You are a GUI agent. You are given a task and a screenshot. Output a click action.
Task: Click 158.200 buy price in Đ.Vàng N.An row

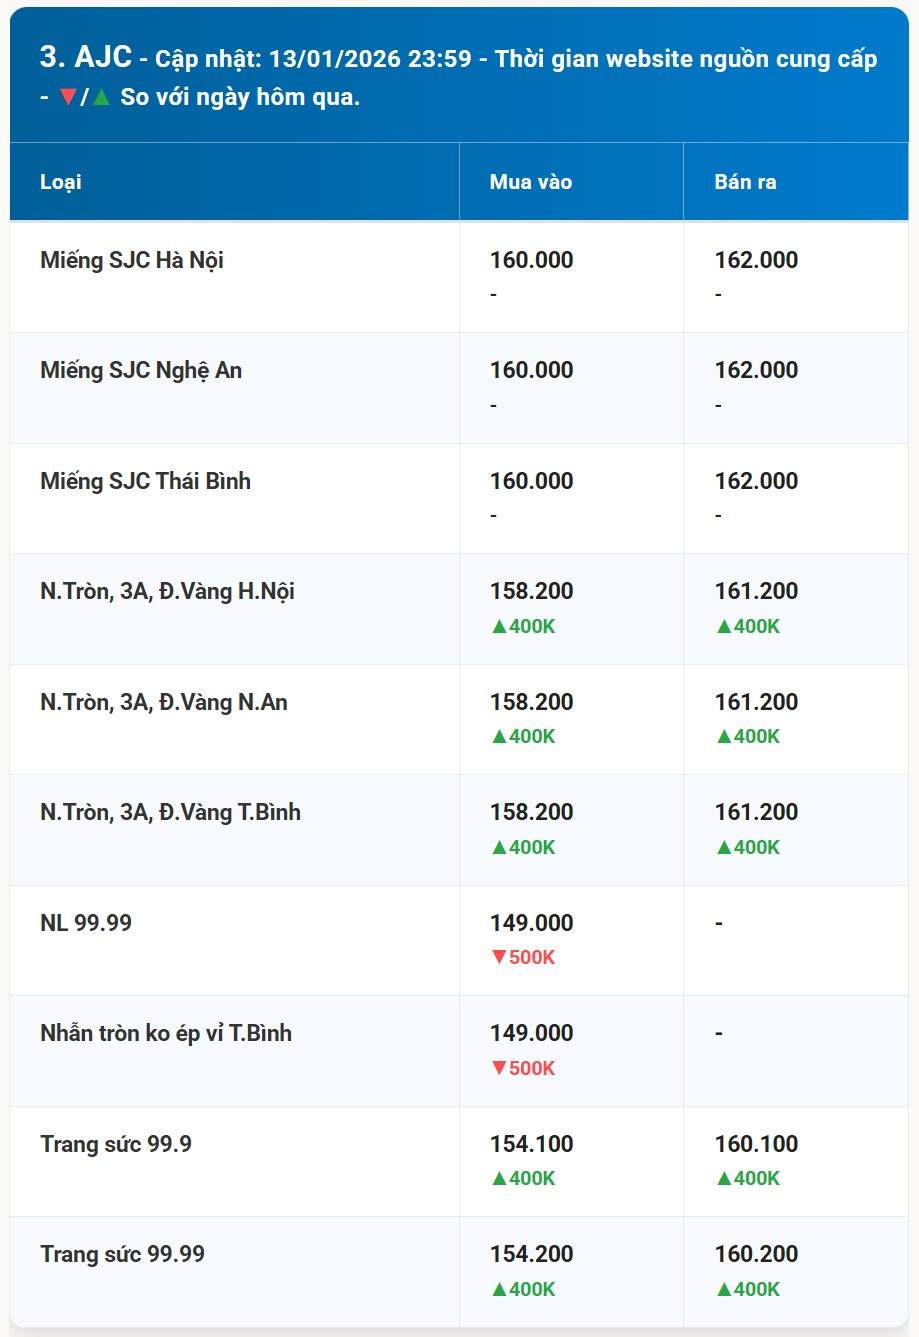point(532,702)
